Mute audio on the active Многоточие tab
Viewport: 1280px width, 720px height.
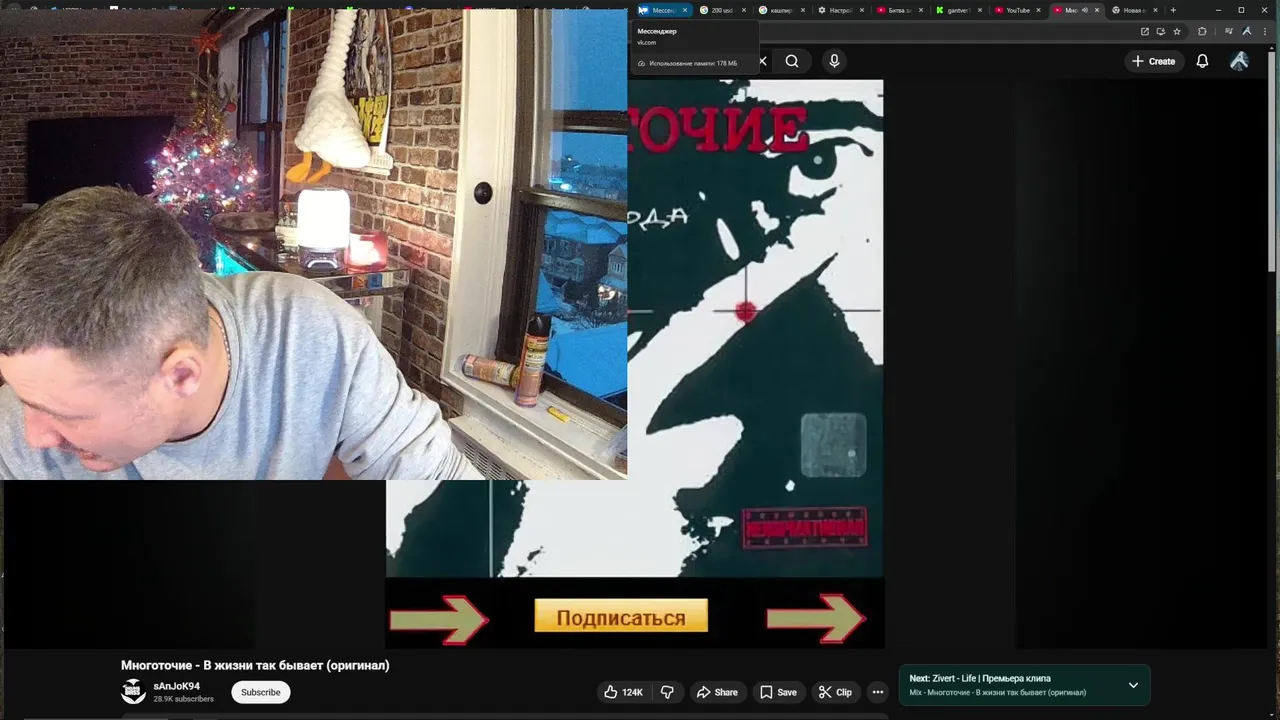[x=1085, y=10]
